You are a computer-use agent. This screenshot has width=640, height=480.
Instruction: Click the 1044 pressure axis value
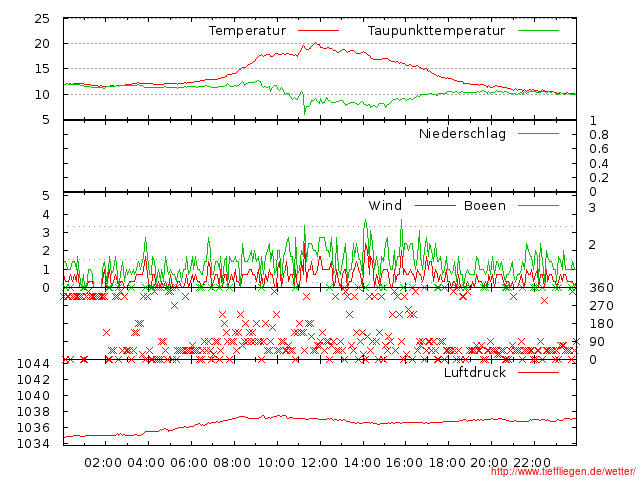tap(33, 363)
